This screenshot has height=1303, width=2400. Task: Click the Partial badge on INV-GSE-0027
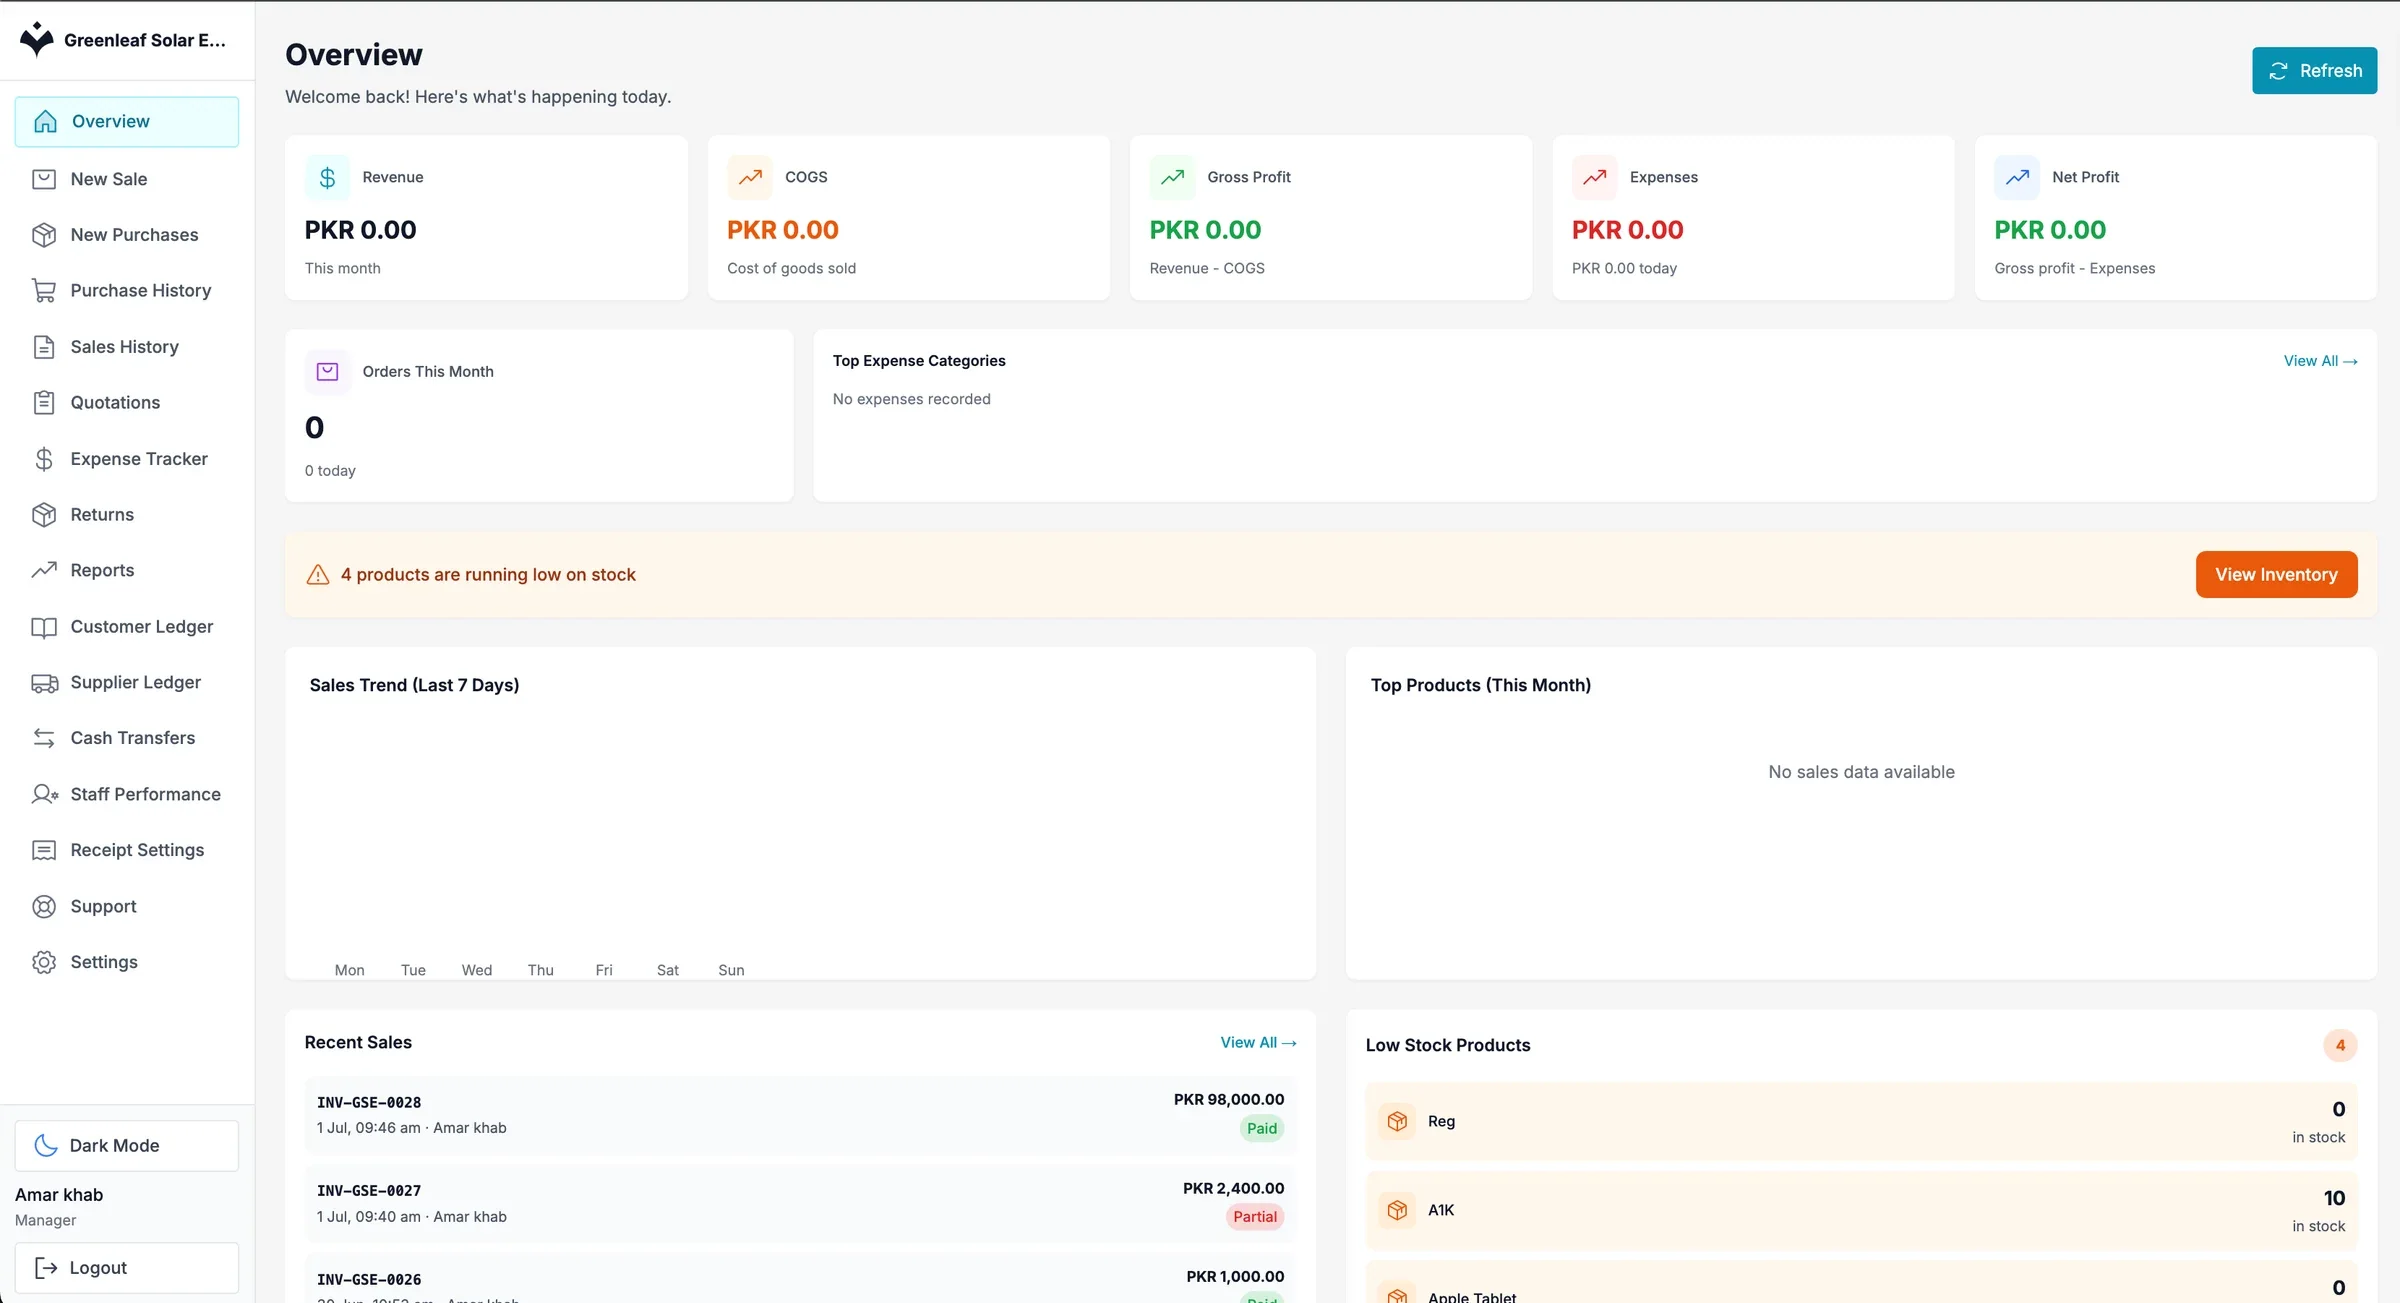[x=1255, y=1217]
